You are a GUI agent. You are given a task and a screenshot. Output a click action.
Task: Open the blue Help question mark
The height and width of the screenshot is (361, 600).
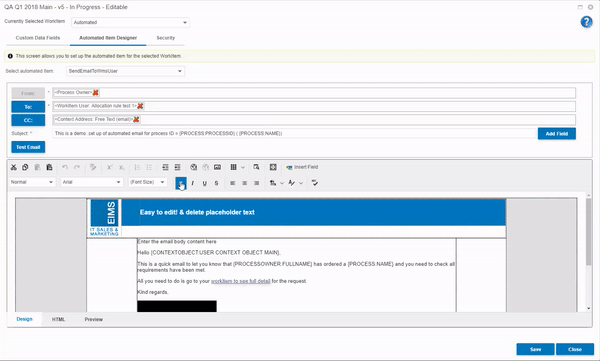(586, 22)
